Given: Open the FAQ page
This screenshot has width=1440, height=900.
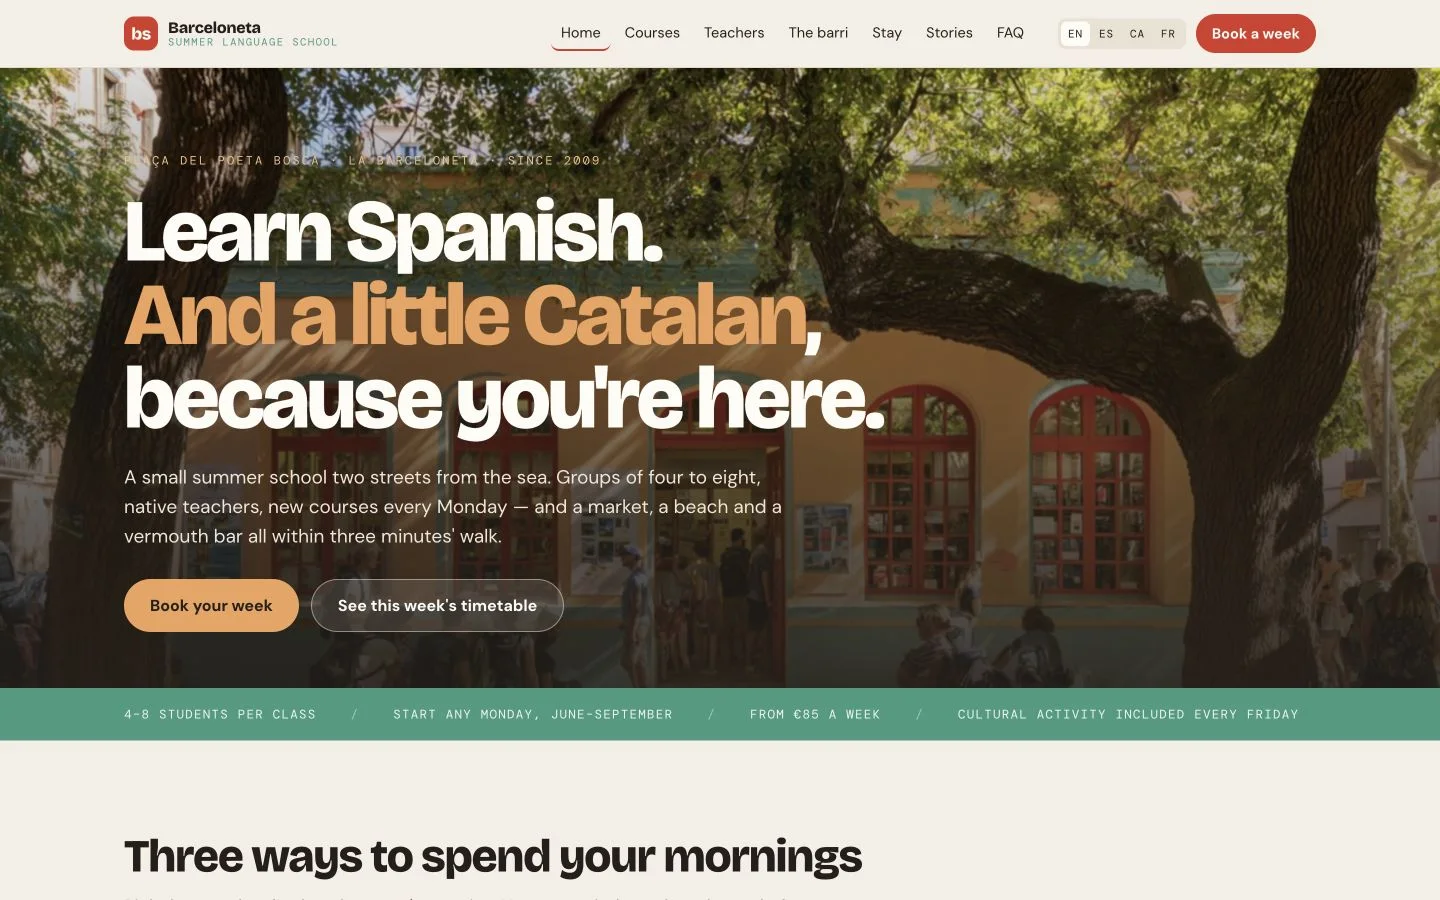Looking at the screenshot, I should [1010, 33].
